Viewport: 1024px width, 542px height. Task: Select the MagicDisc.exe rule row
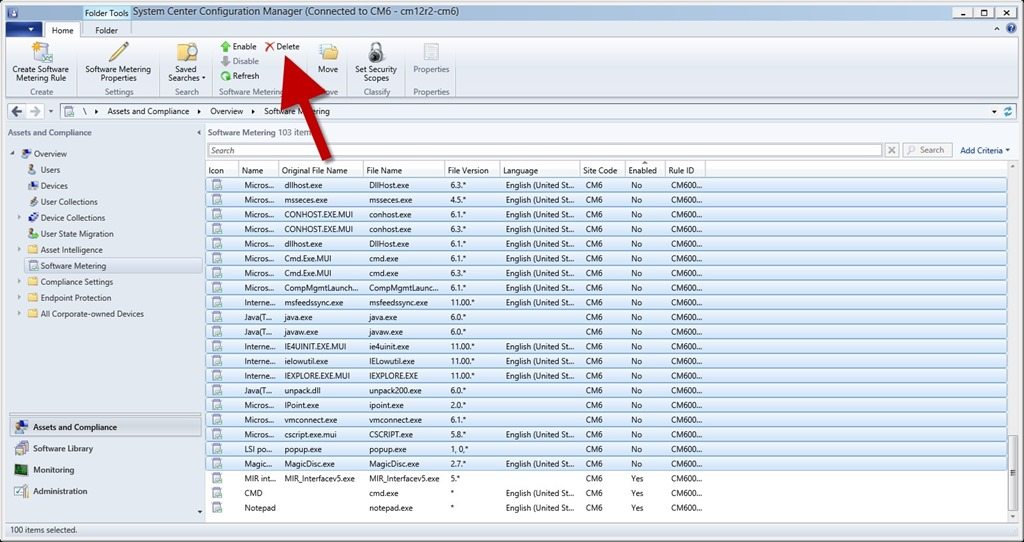tap(606, 464)
